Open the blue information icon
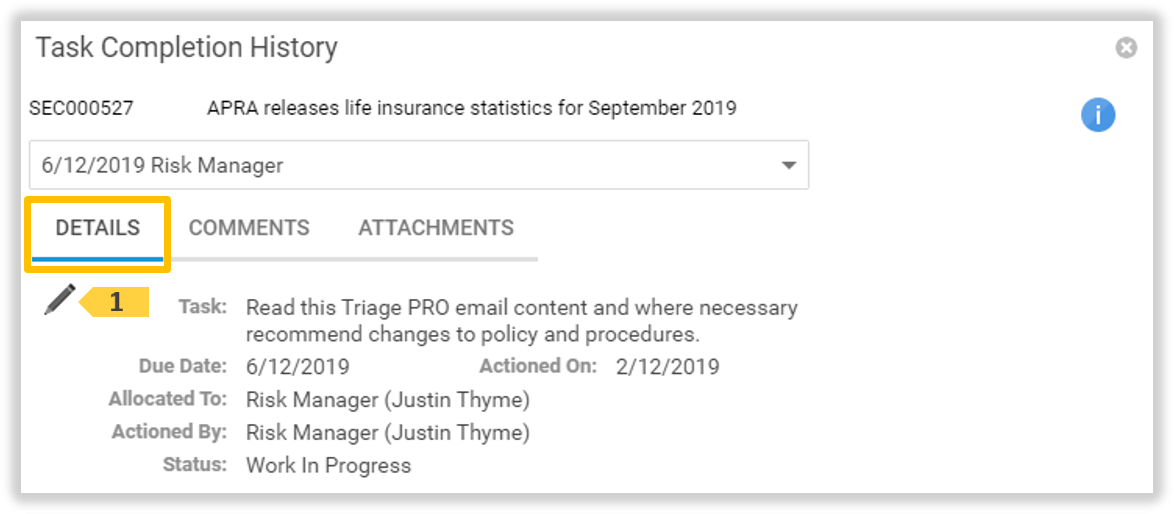The width and height of the screenshot is (1174, 514). (x=1098, y=115)
